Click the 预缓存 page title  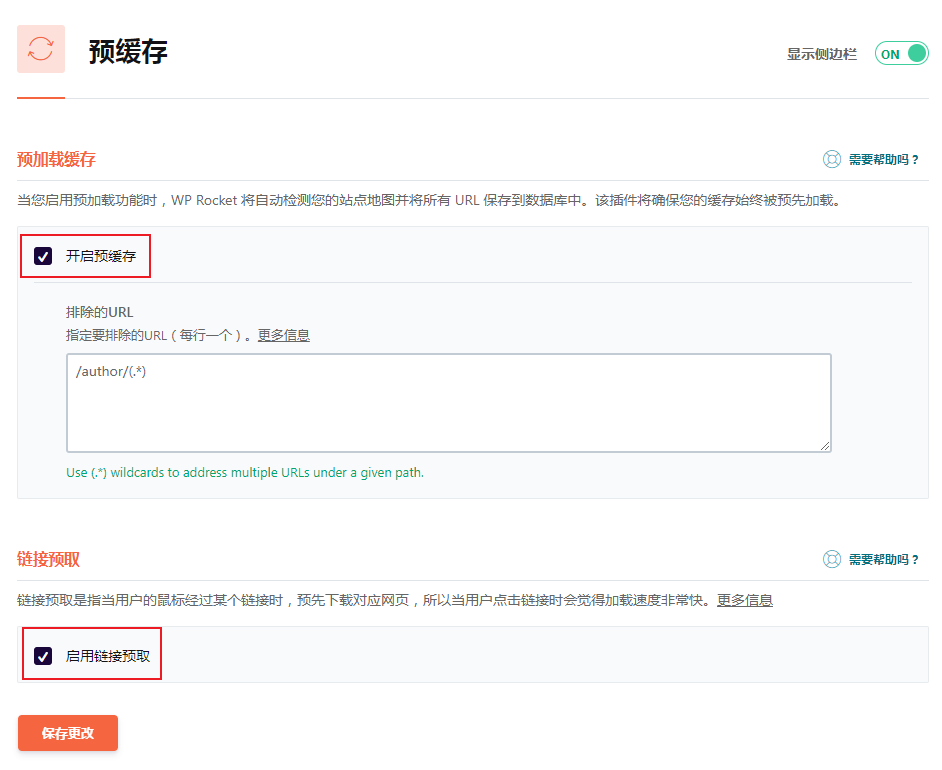click(x=128, y=51)
